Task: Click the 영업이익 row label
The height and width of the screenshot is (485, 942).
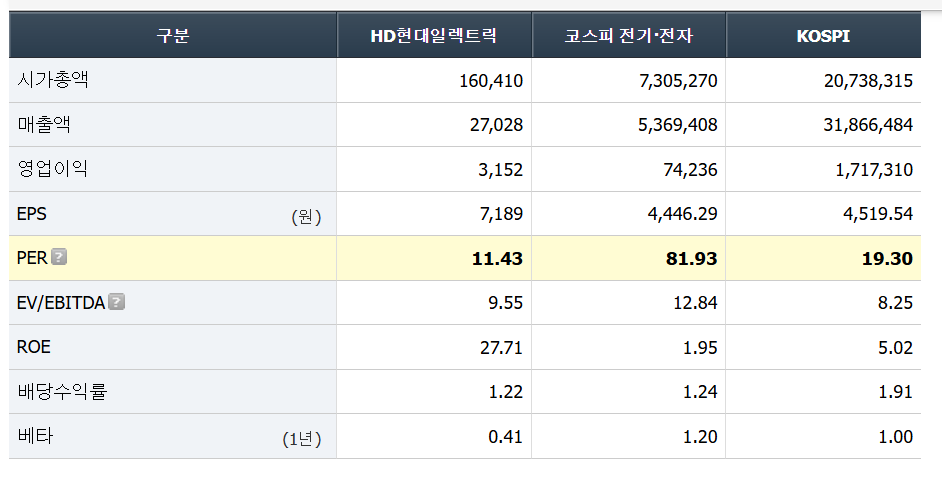Action: 53,169
